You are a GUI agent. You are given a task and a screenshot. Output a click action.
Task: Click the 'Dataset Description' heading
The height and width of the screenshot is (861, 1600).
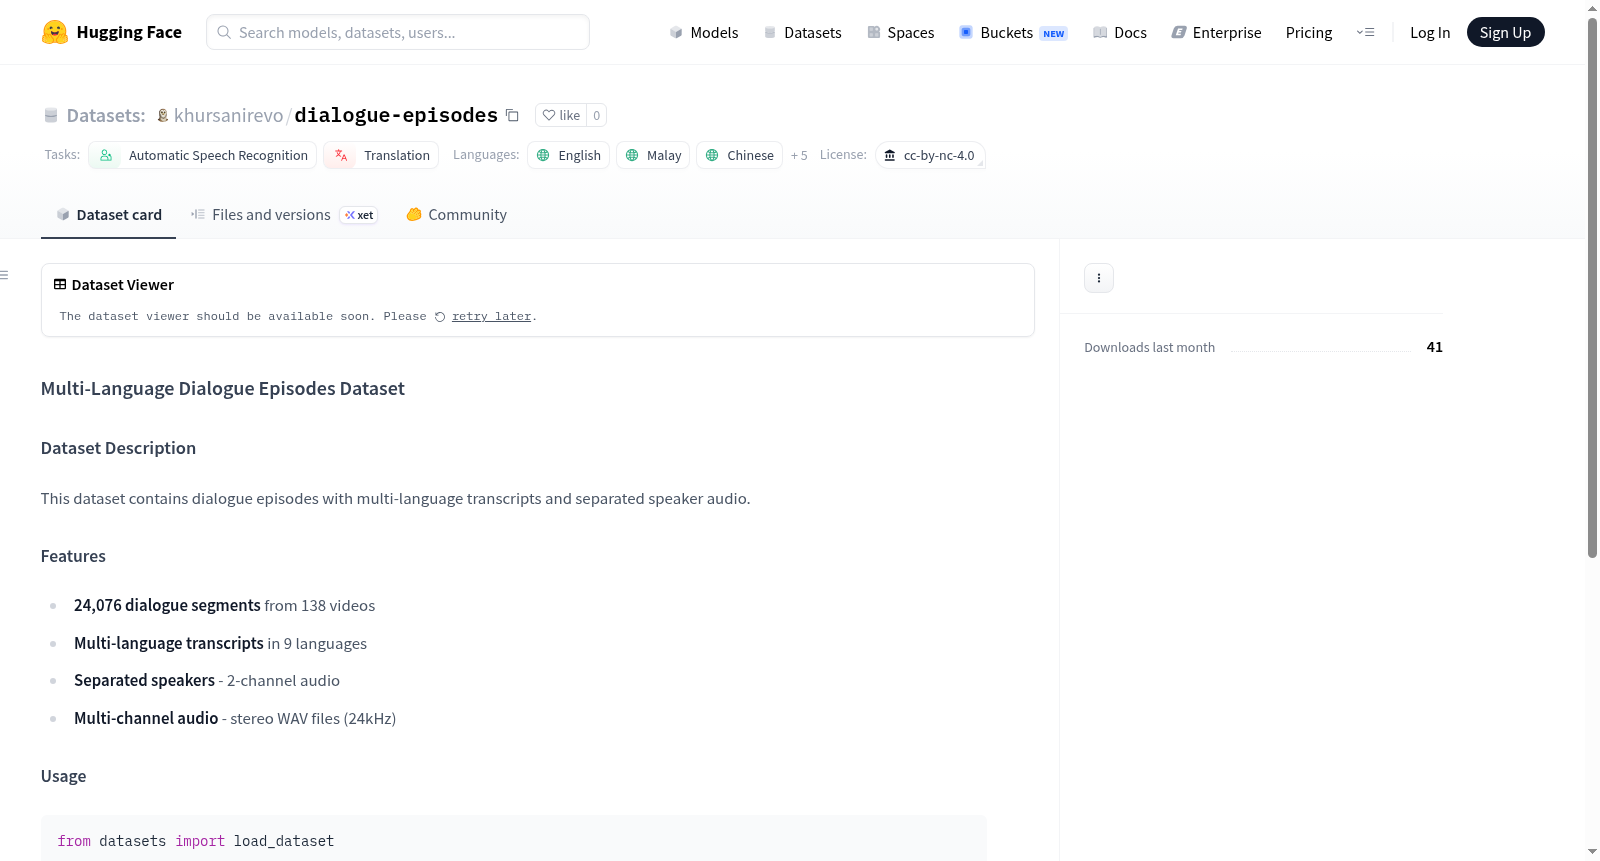coord(118,448)
